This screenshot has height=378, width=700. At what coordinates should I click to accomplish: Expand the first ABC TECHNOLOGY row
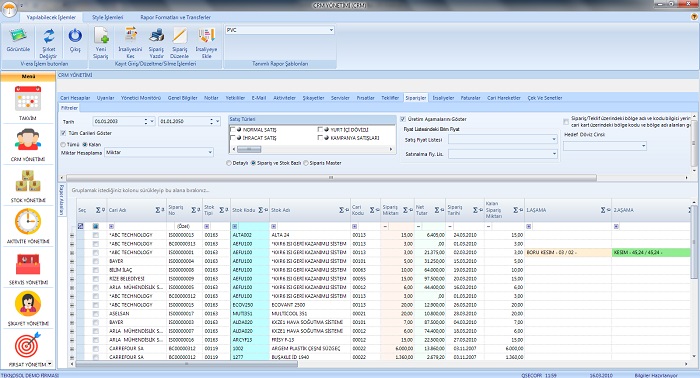72,235
